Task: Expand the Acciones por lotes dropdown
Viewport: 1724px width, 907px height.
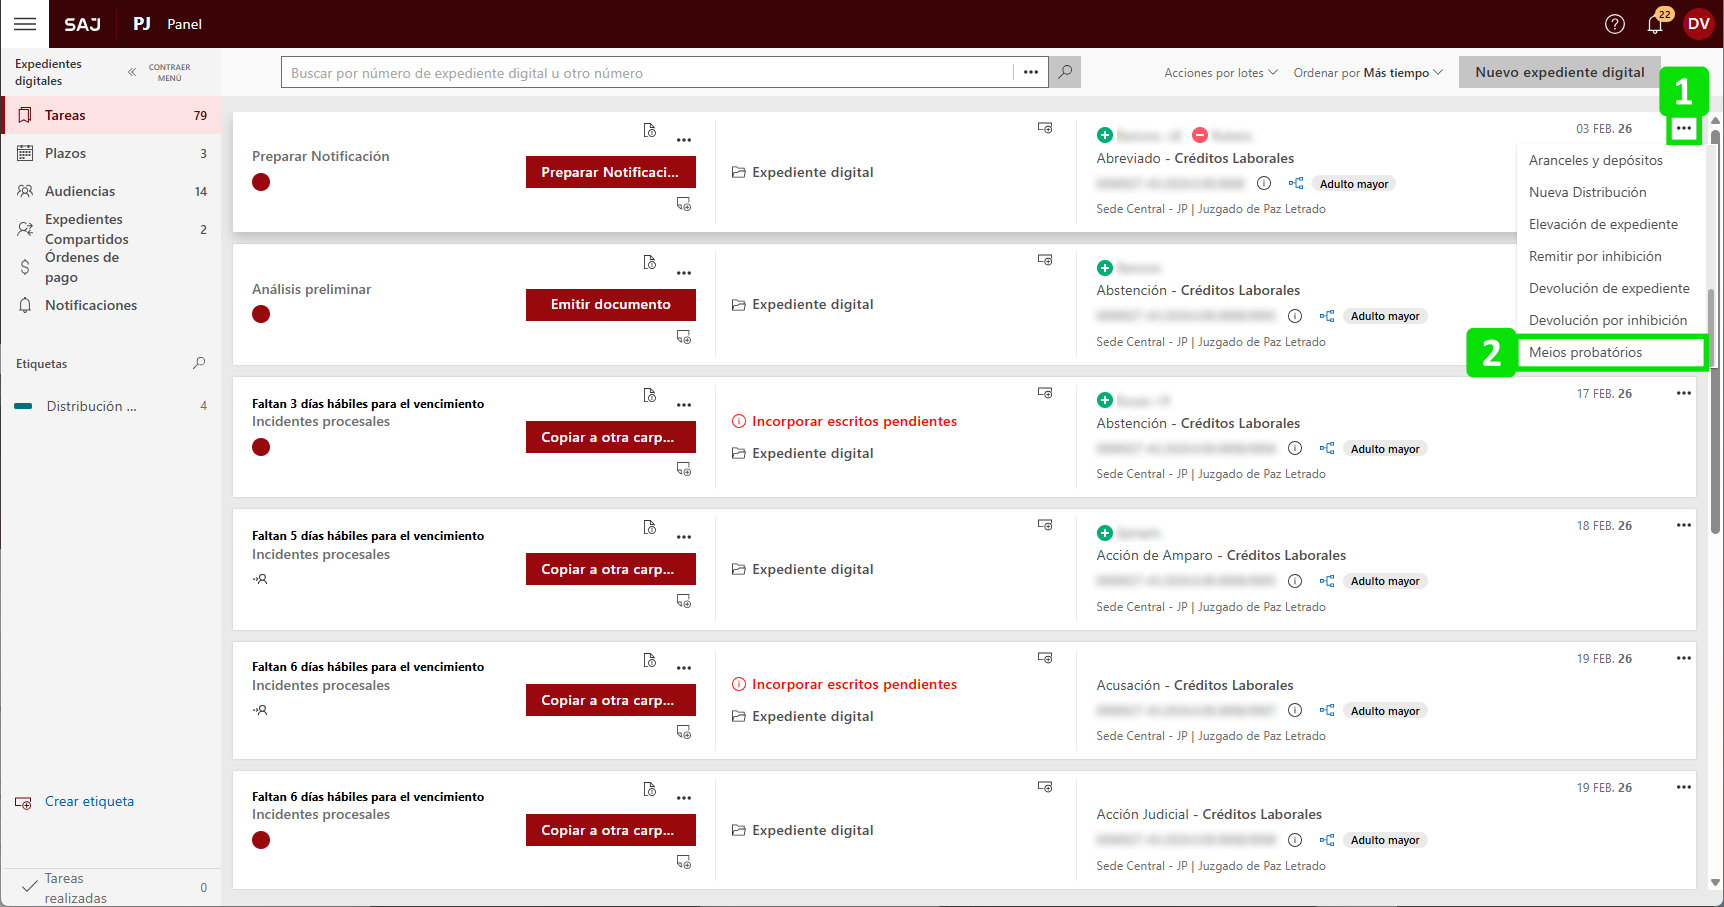Action: coord(1220,73)
